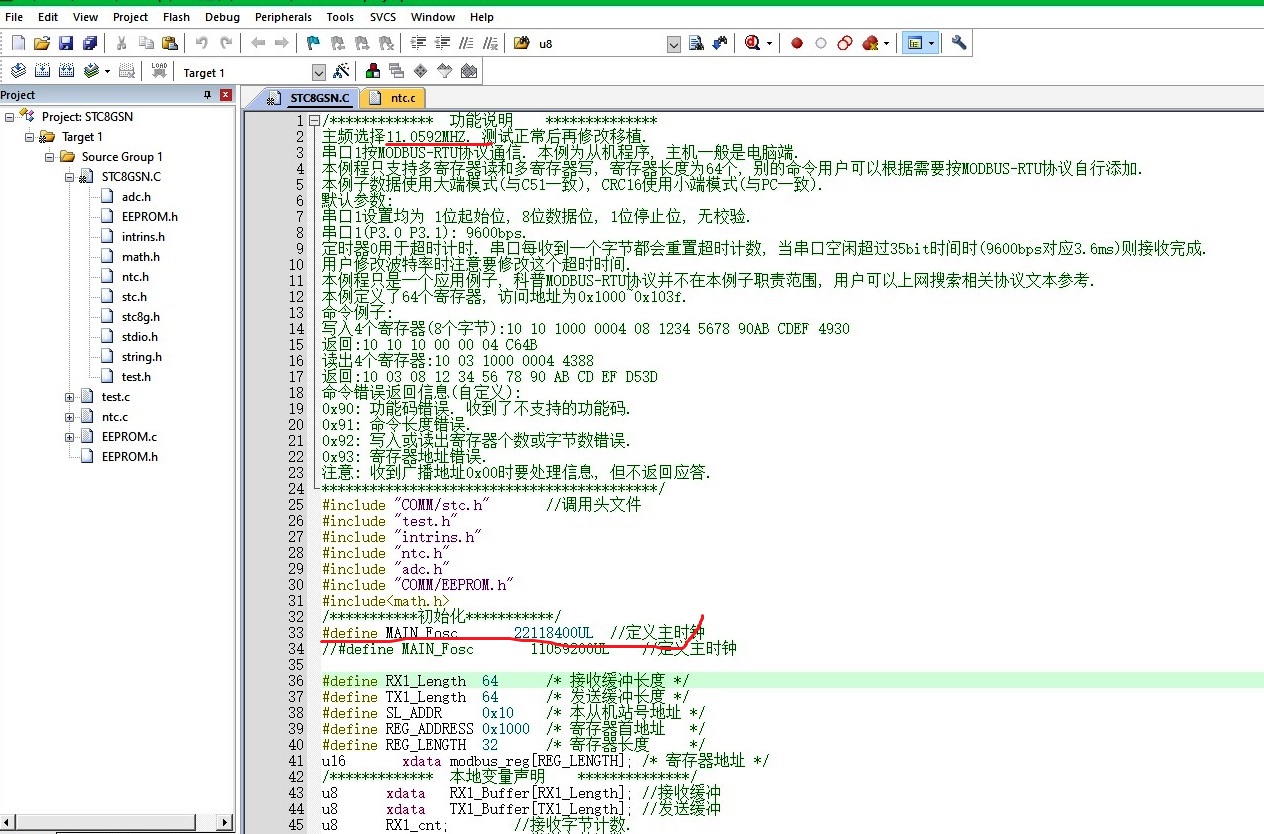Navigate forwards with the right arrow icon
Screen dimensions: 1264x834
click(x=282, y=43)
